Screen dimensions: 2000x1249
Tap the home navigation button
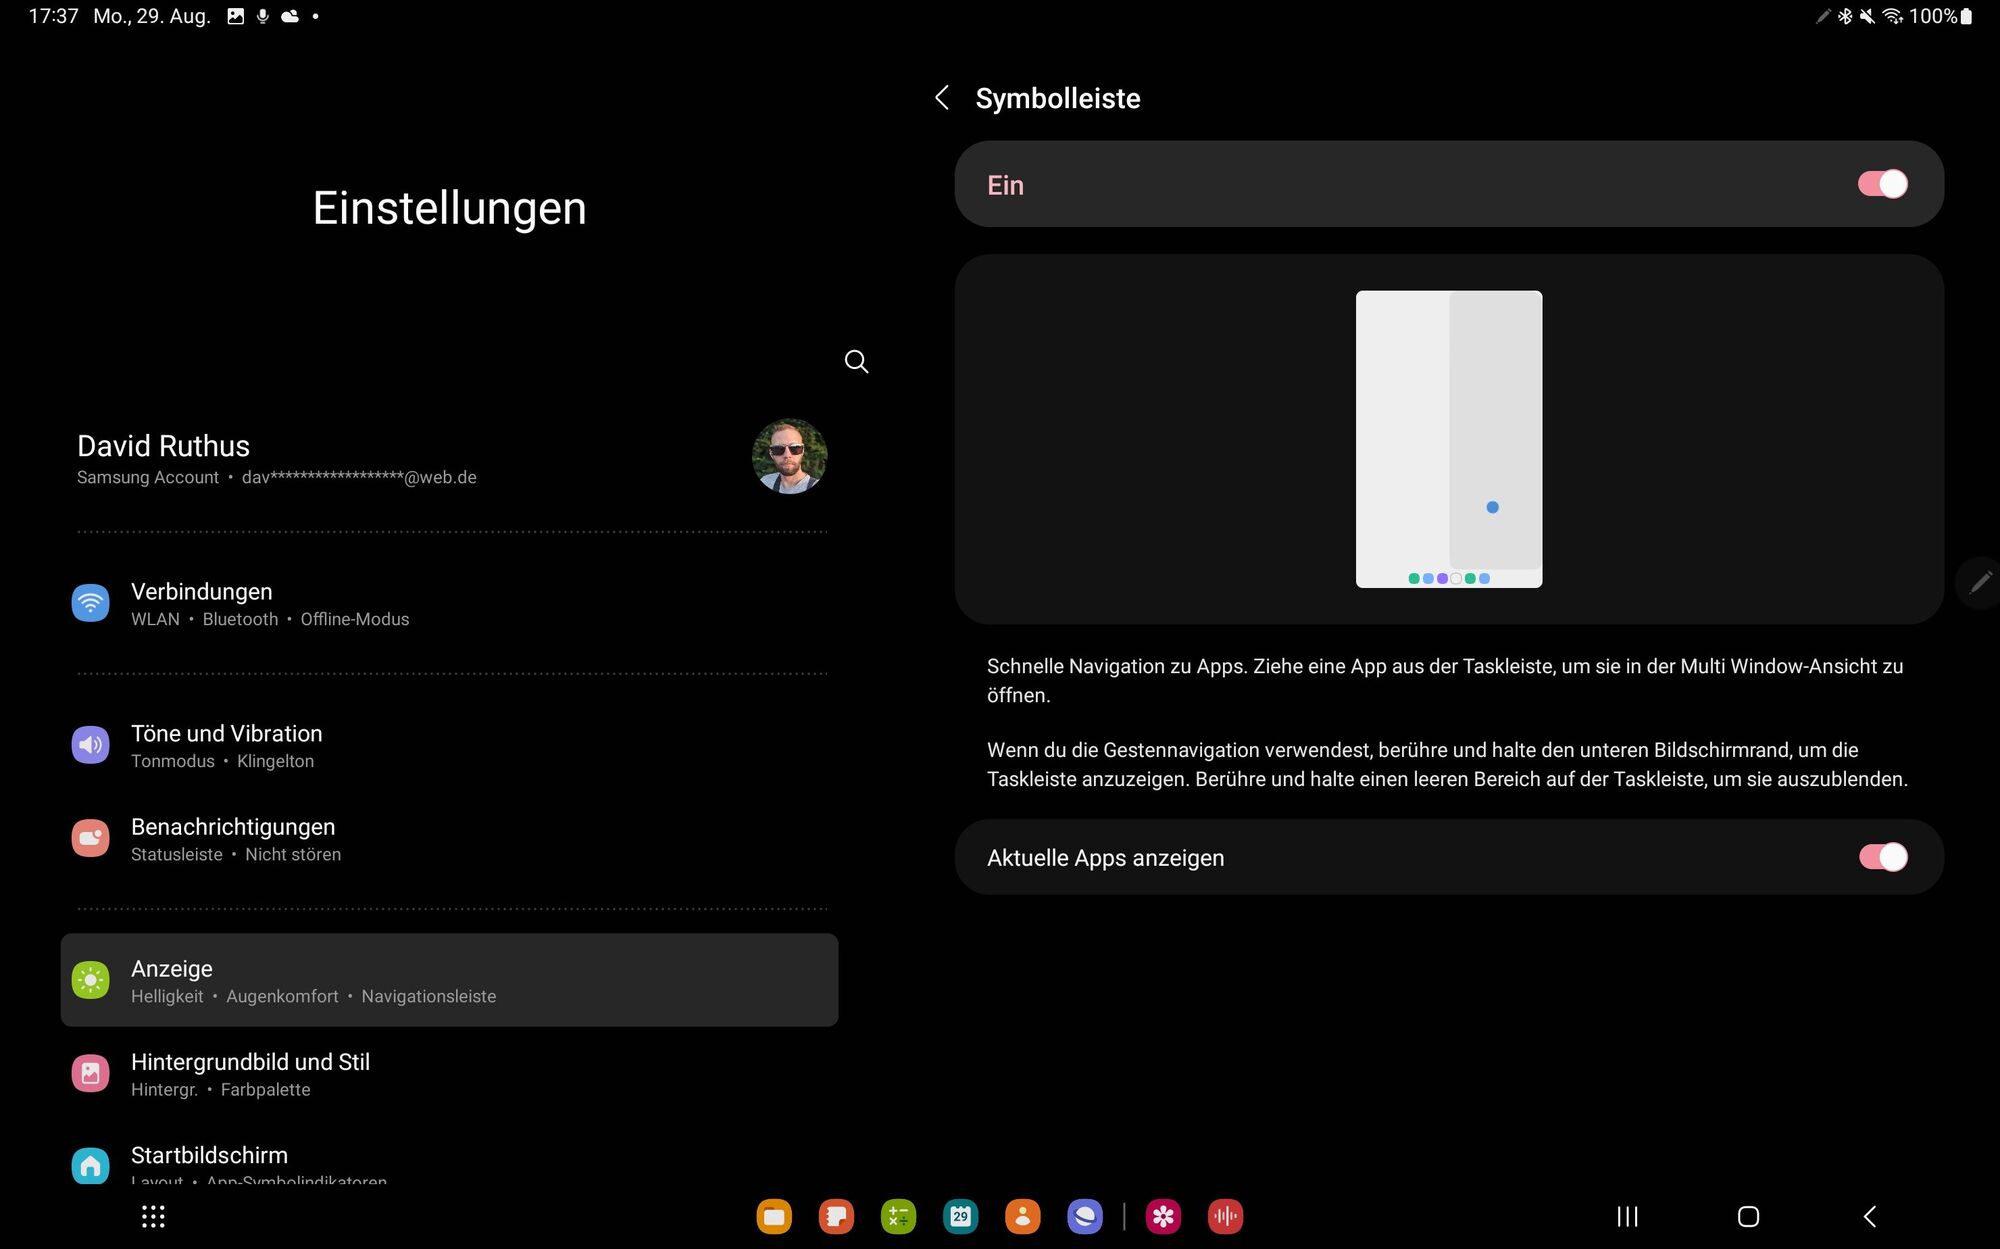[1748, 1216]
